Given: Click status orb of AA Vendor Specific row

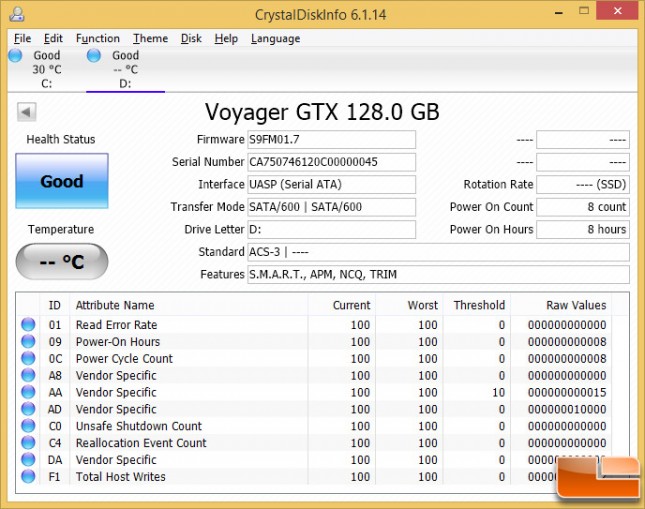Looking at the screenshot, I should coord(28,392).
